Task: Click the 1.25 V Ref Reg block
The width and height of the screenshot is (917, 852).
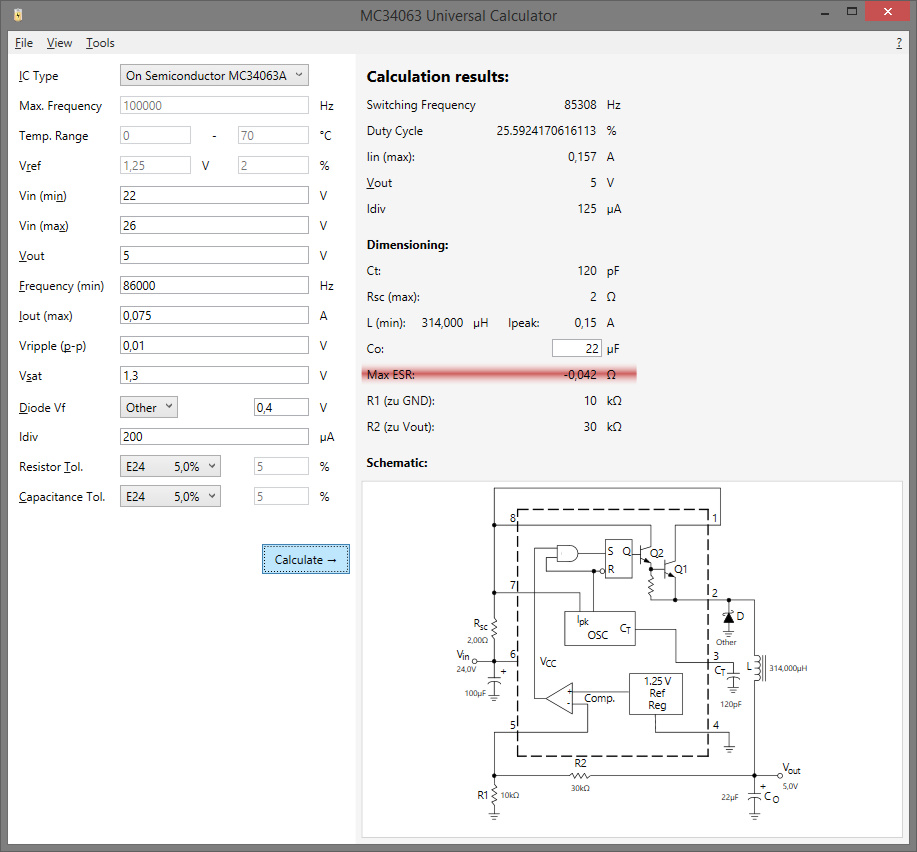Action: pos(656,692)
